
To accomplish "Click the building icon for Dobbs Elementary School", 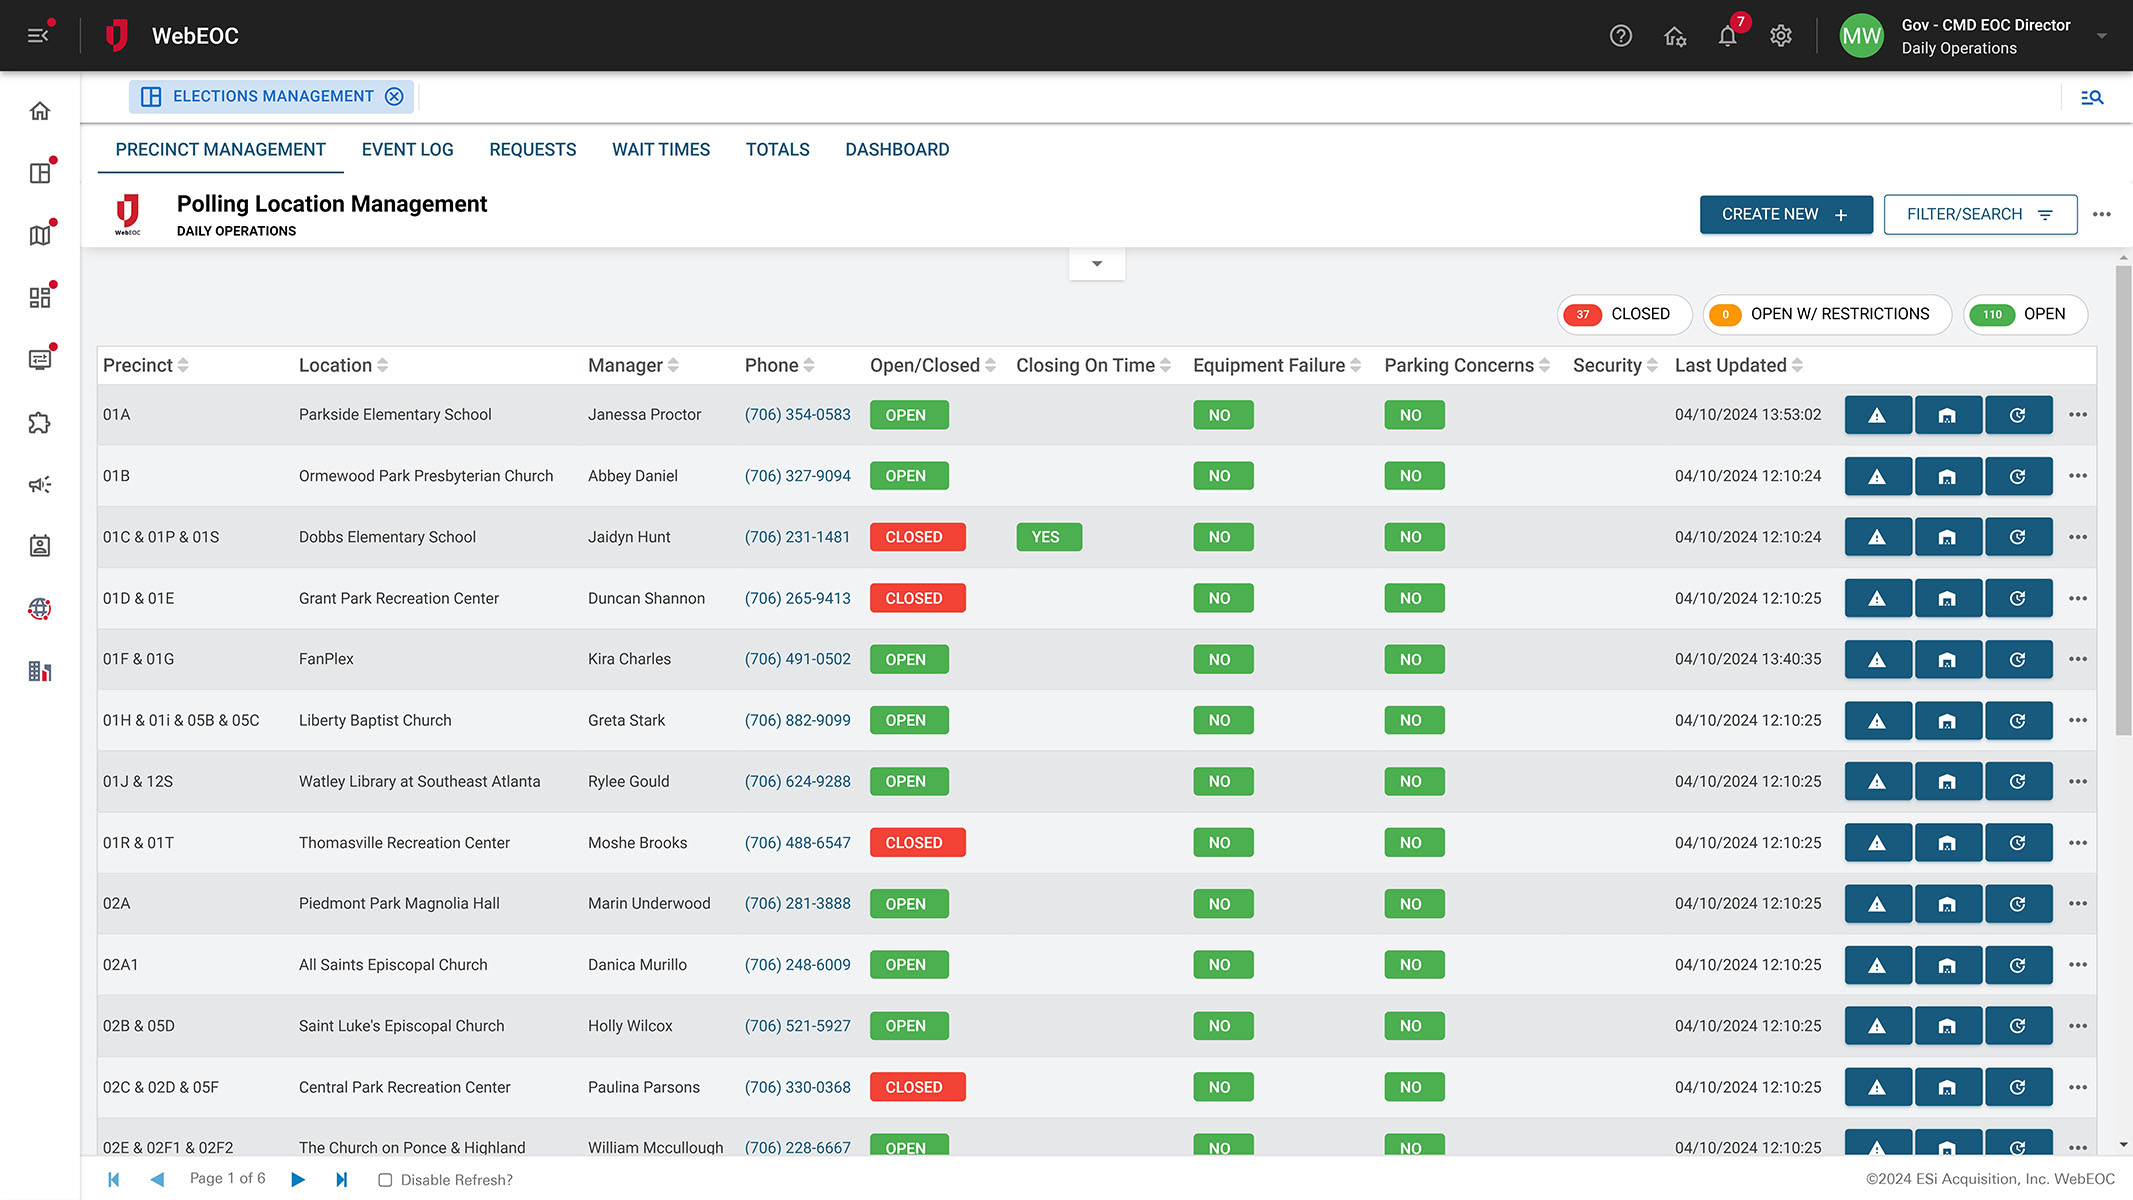I will (x=1948, y=537).
